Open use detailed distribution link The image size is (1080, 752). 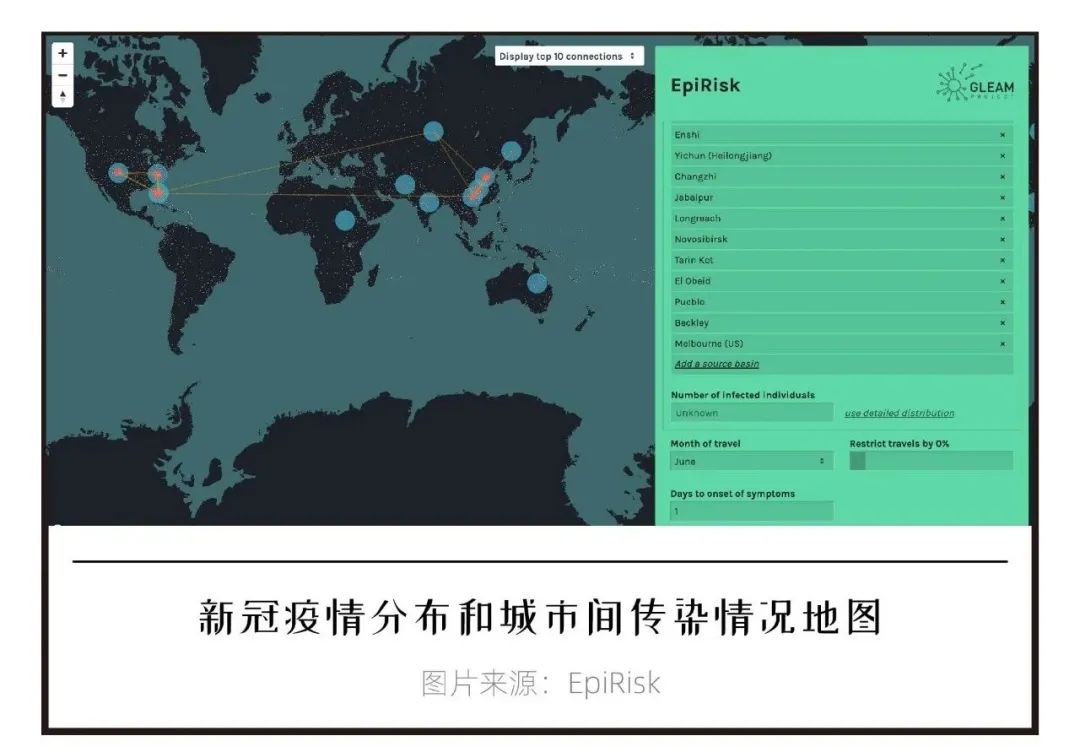[899, 413]
